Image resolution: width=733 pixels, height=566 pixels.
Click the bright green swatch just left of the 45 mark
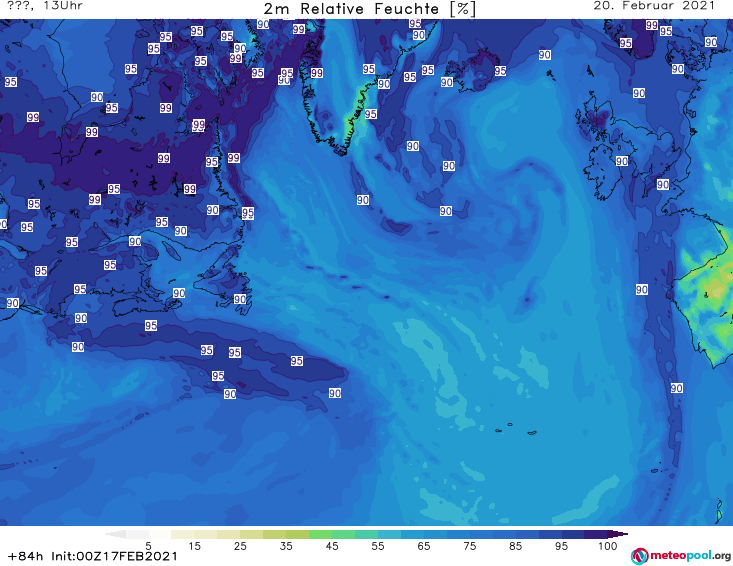320,534
